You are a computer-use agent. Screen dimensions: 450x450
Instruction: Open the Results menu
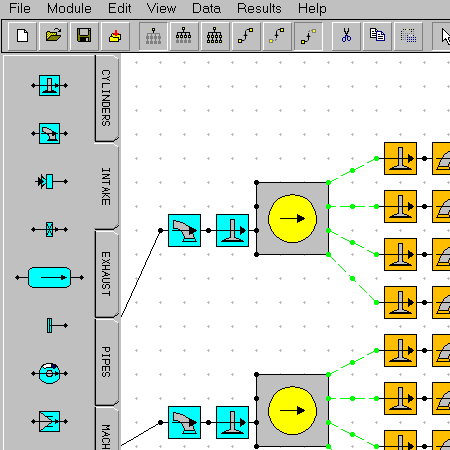259,8
